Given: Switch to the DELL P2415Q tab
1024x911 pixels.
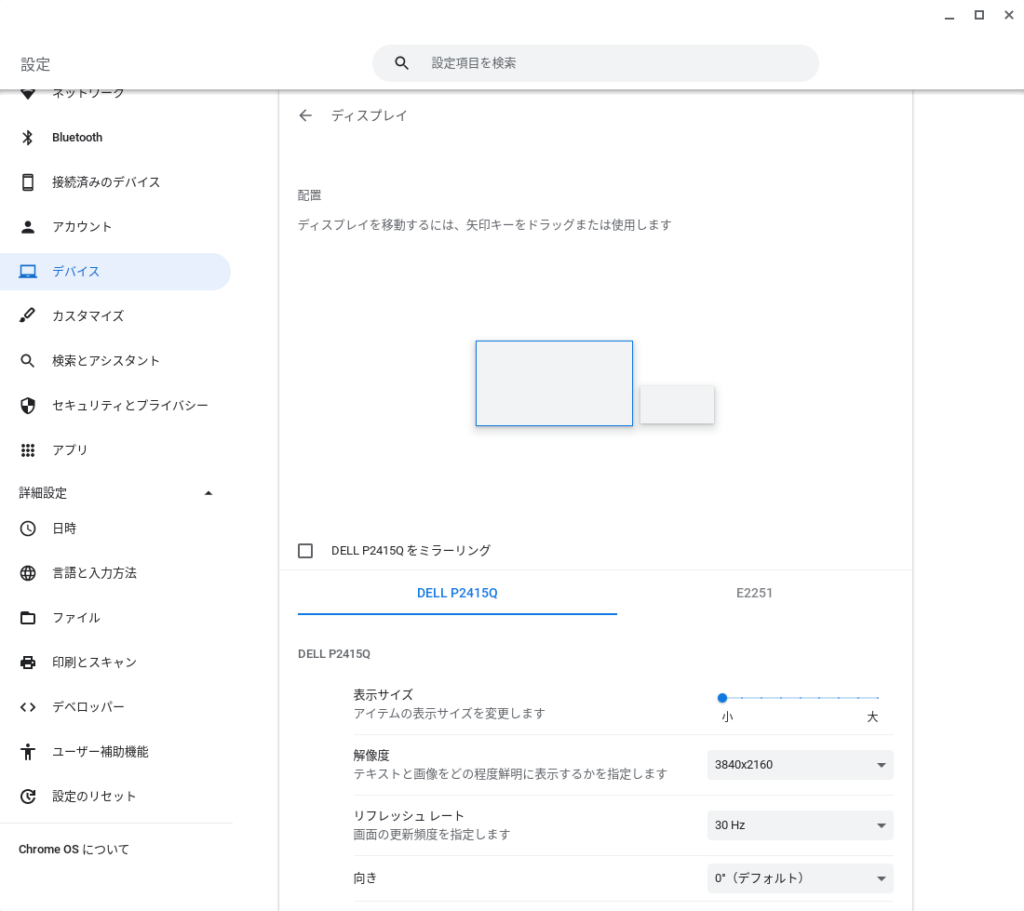Looking at the screenshot, I should click(x=457, y=593).
